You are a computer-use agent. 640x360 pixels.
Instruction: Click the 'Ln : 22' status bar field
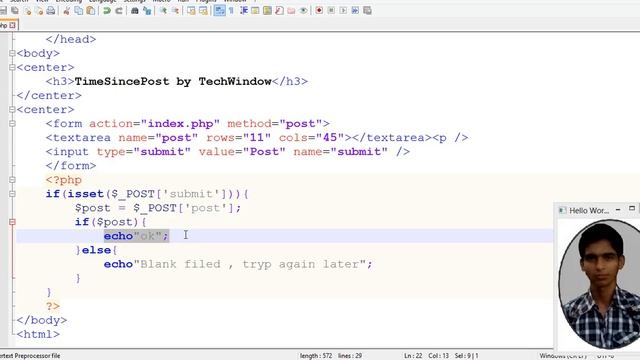point(413,356)
